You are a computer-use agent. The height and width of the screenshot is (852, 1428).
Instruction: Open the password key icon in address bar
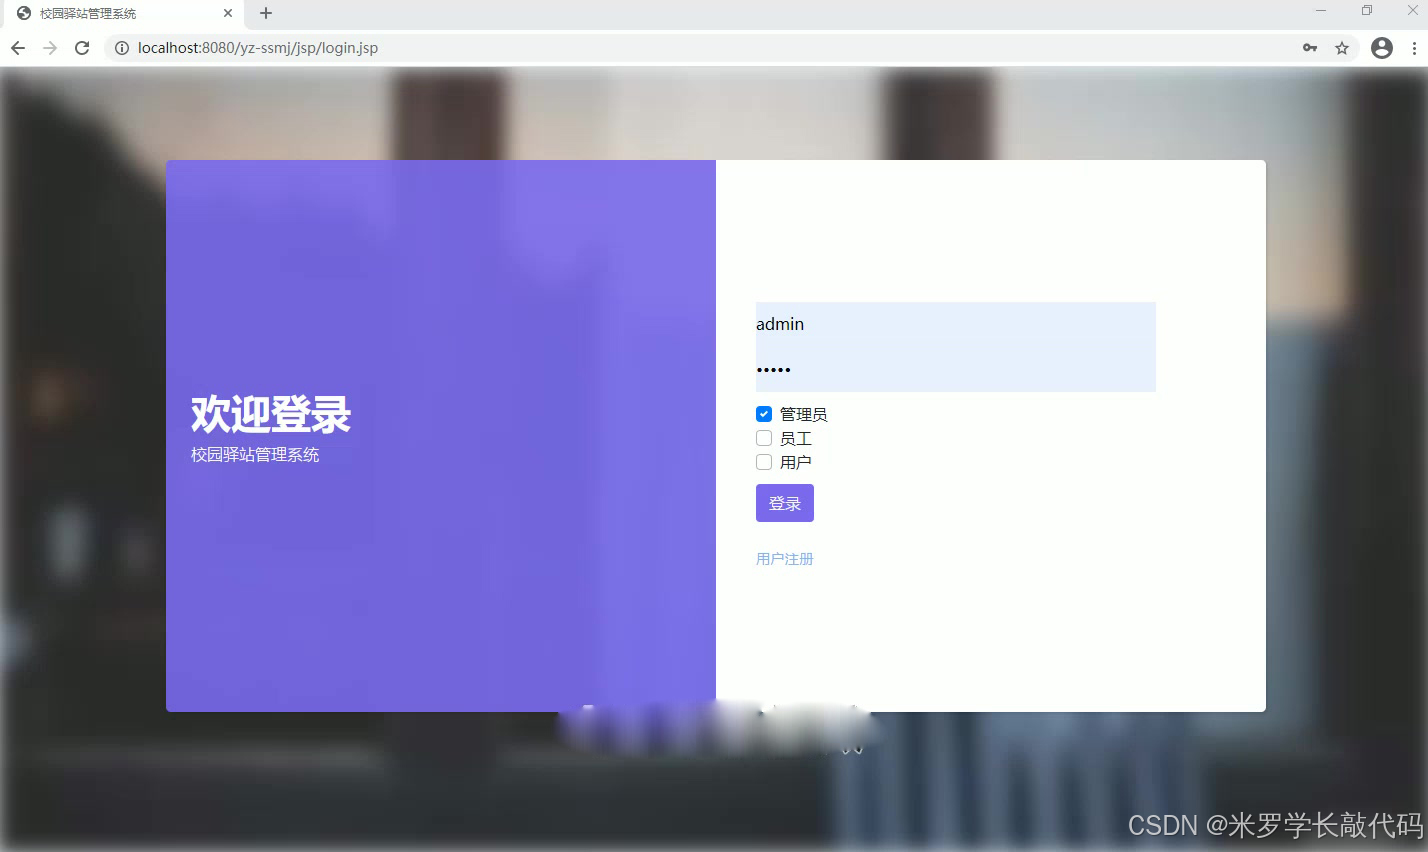click(1309, 47)
